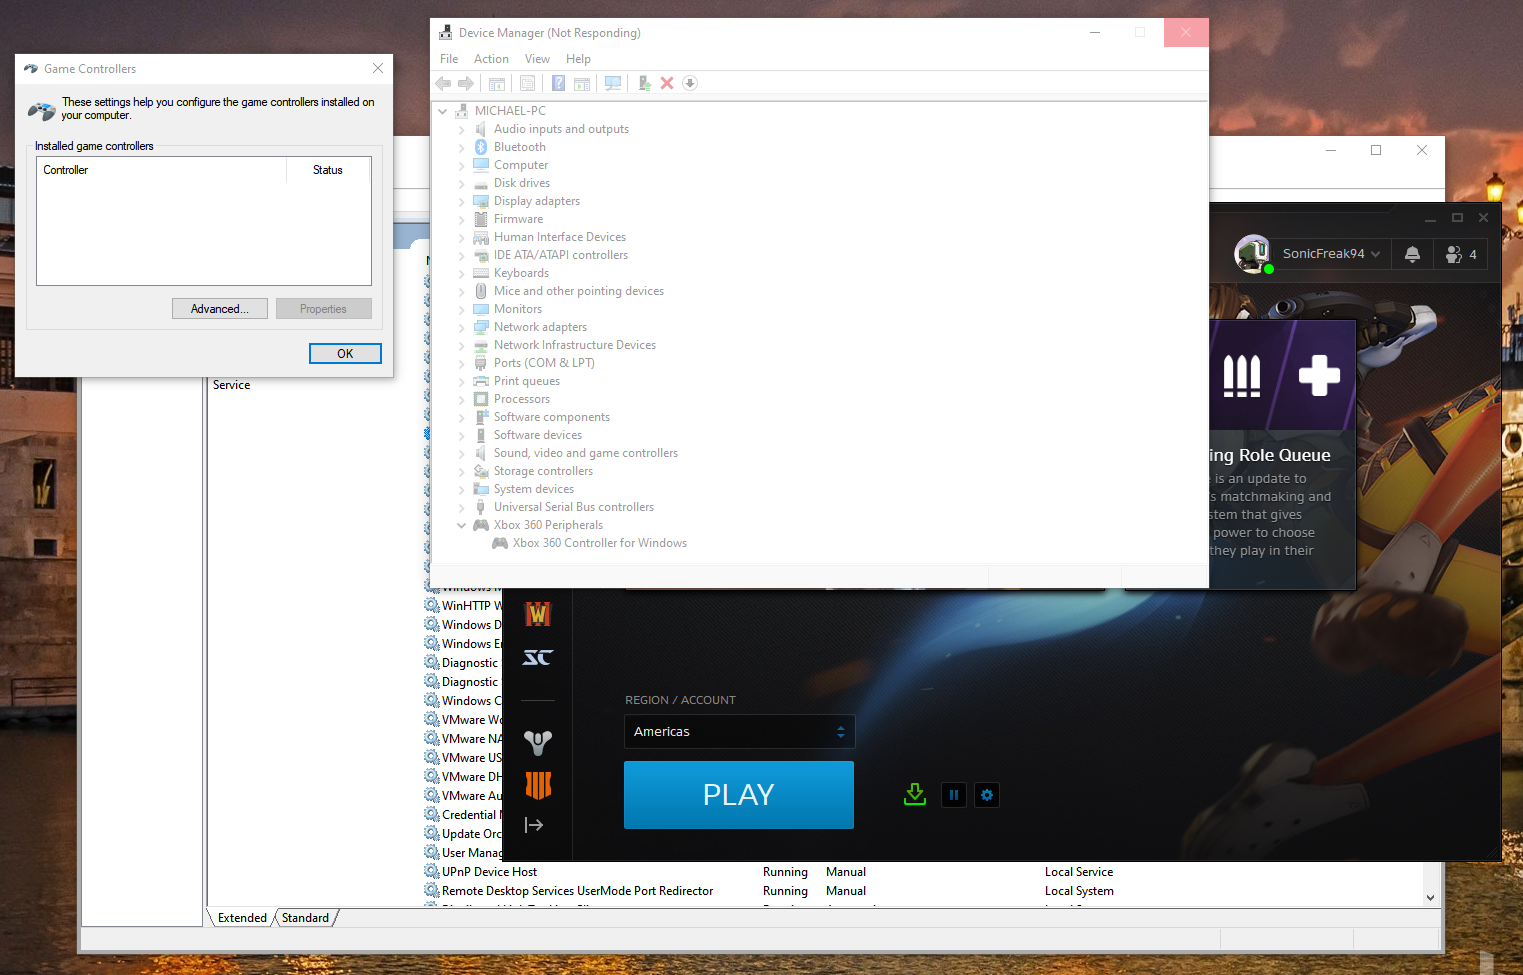This screenshot has width=1523, height=975.
Task: Expand the Human Interface Devices node
Action: (x=461, y=237)
